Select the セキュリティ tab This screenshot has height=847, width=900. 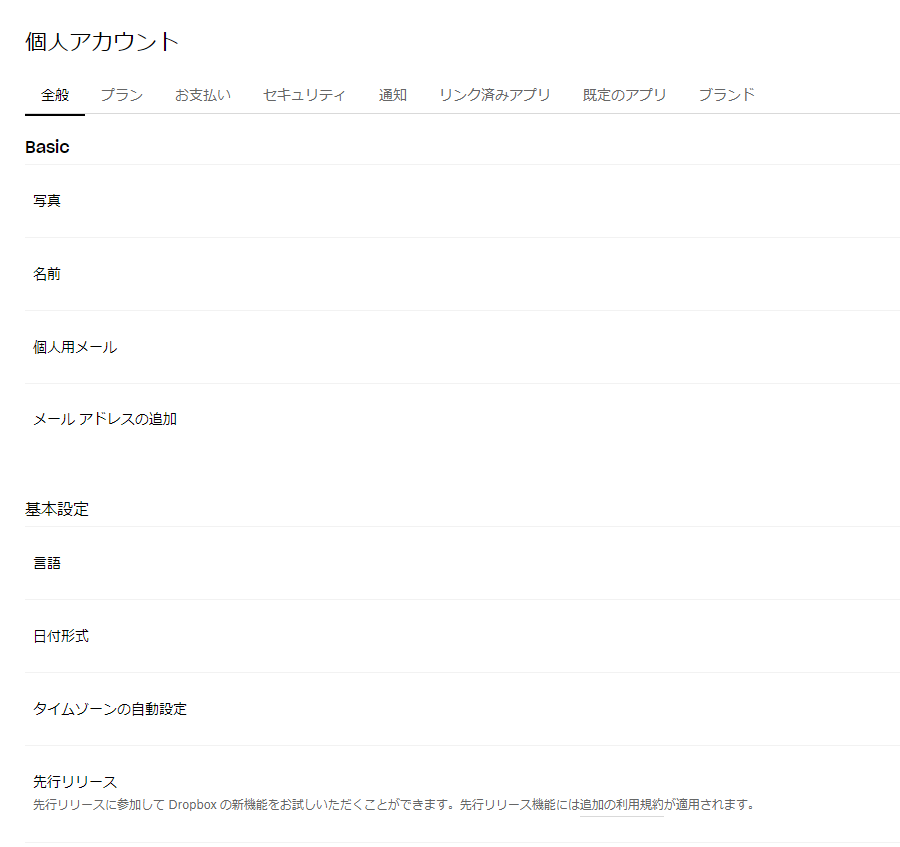click(304, 95)
